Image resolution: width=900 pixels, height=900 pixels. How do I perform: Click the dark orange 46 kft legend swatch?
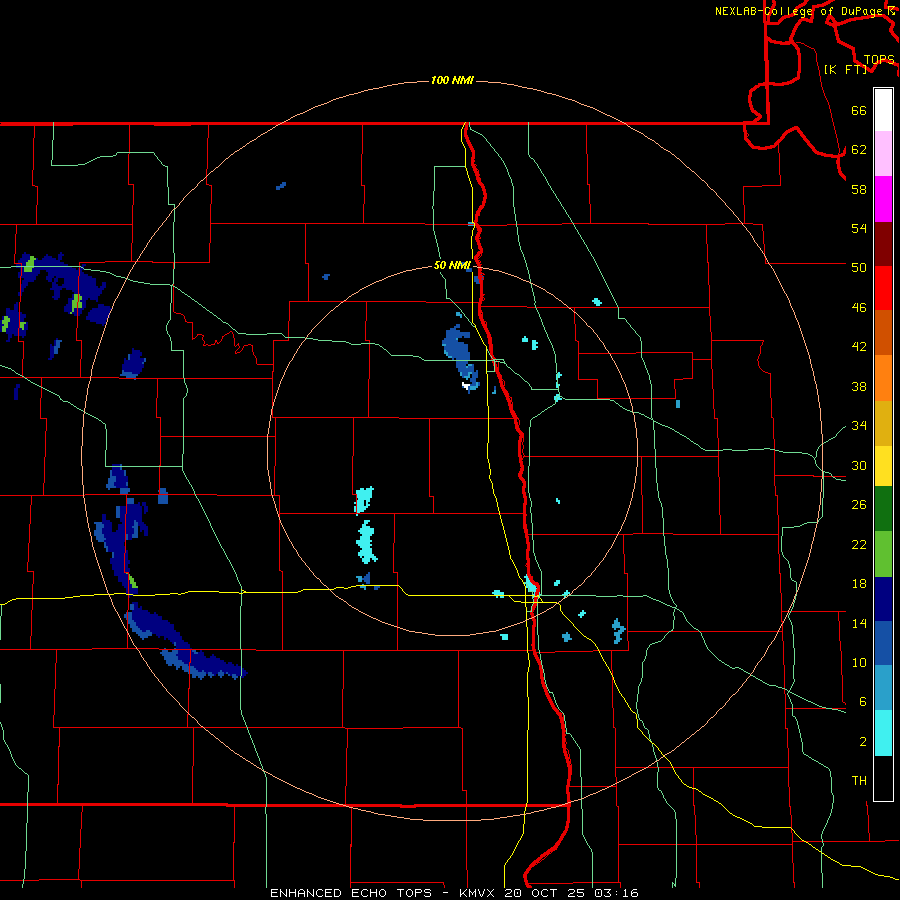pos(883,332)
